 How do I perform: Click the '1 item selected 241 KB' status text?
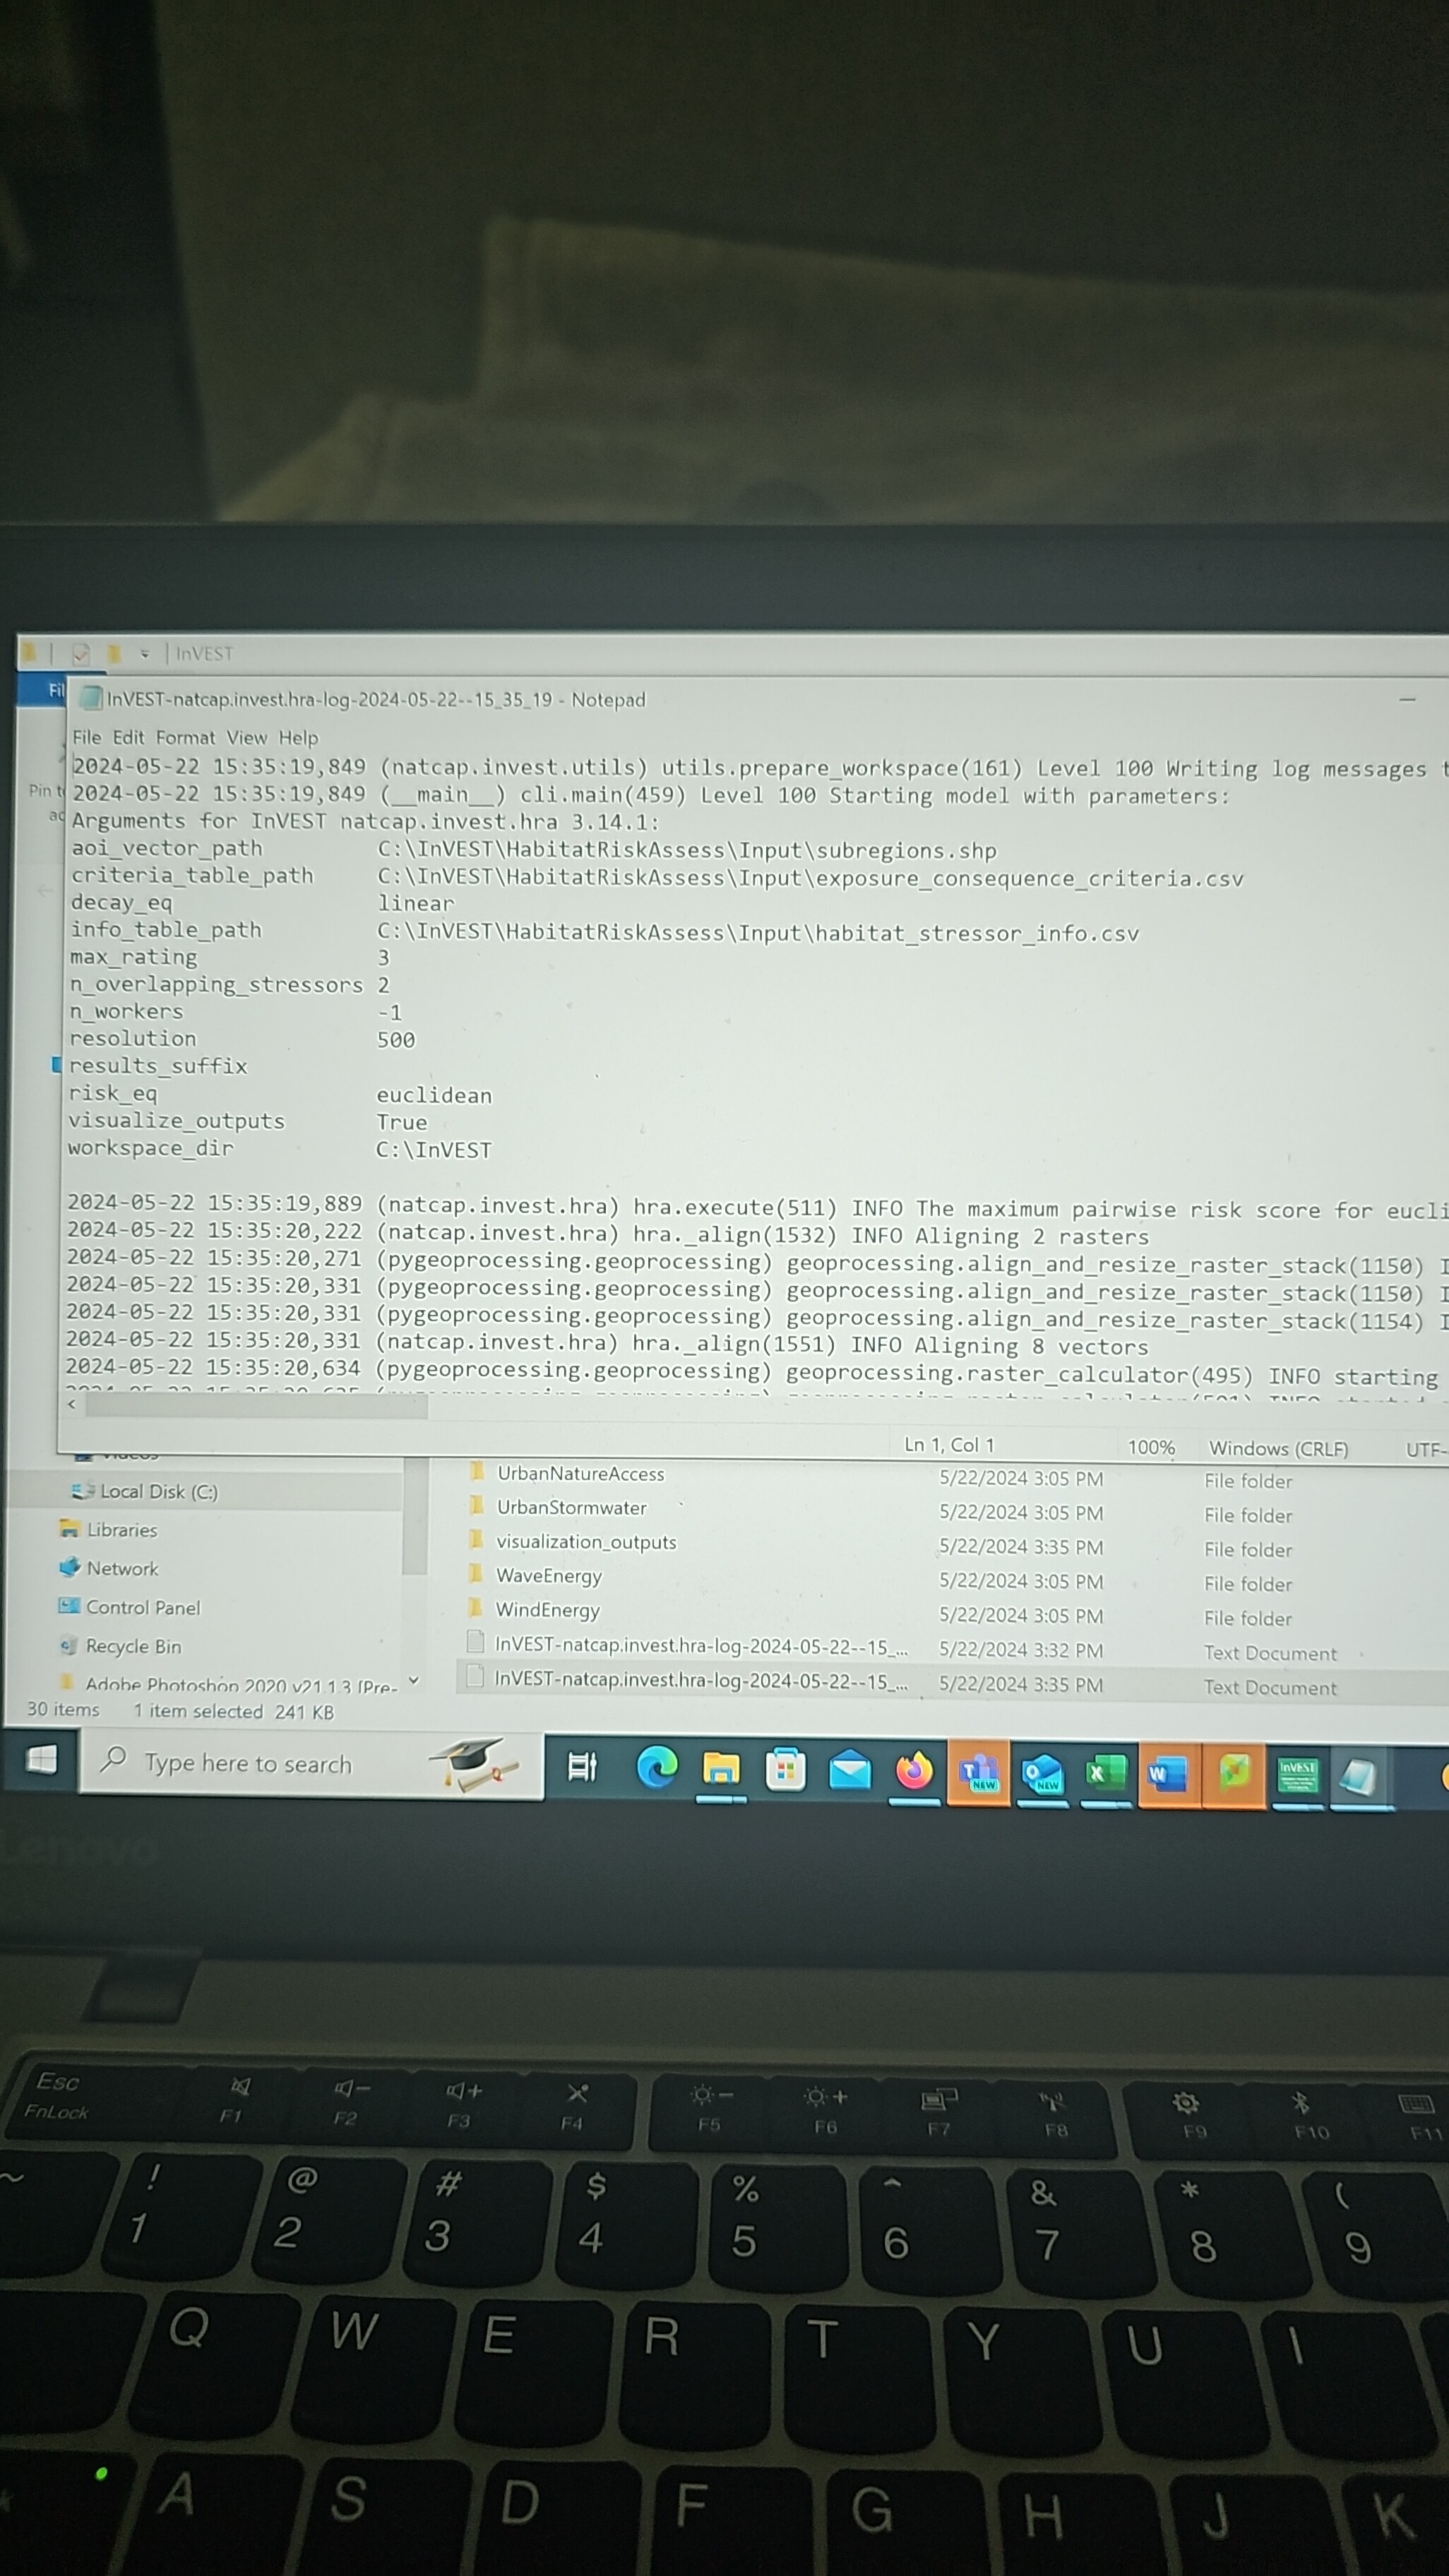tap(234, 1711)
